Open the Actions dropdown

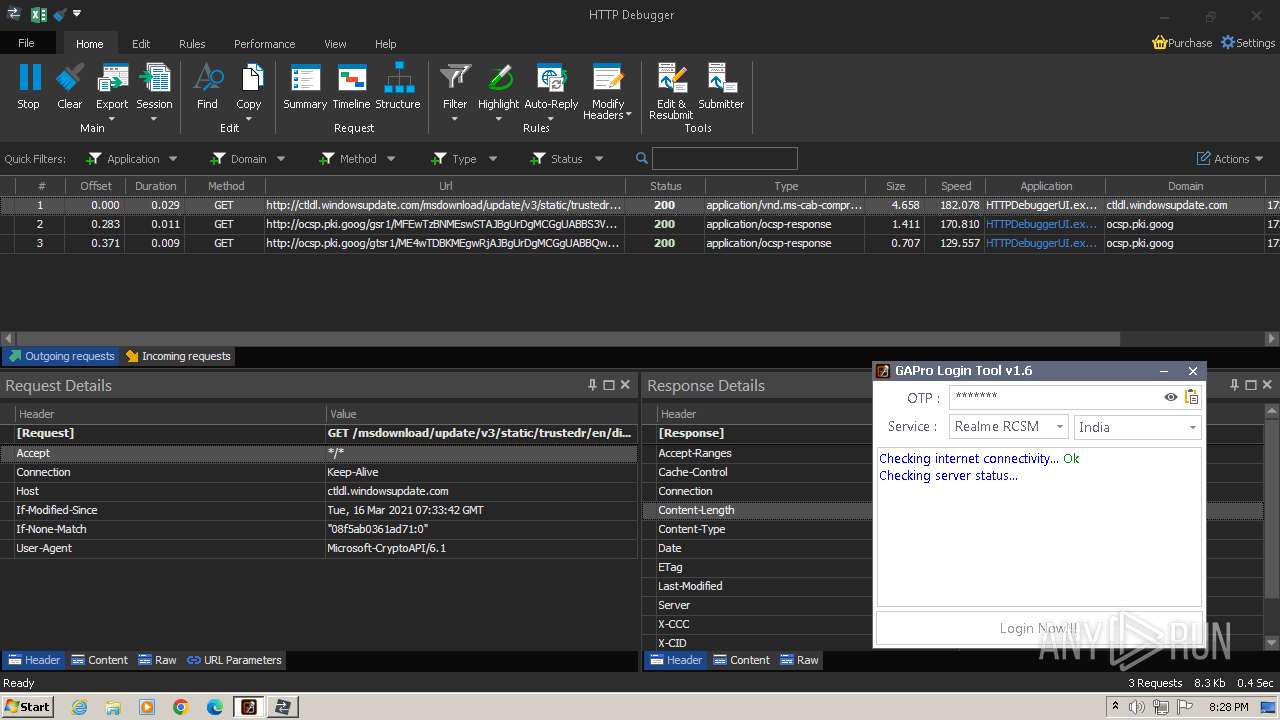1231,159
